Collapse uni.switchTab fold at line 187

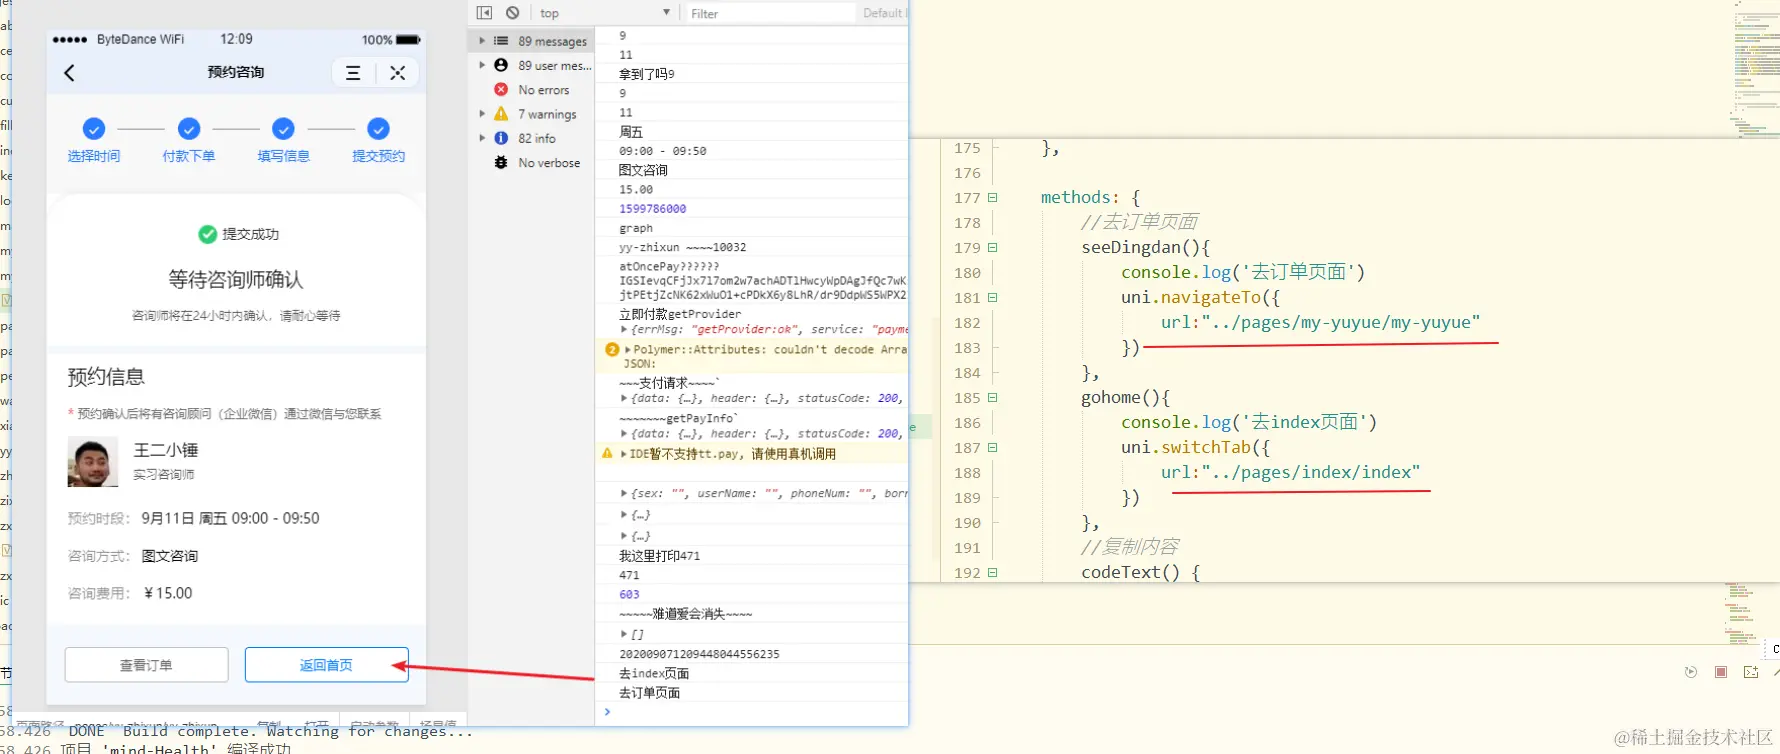(993, 448)
